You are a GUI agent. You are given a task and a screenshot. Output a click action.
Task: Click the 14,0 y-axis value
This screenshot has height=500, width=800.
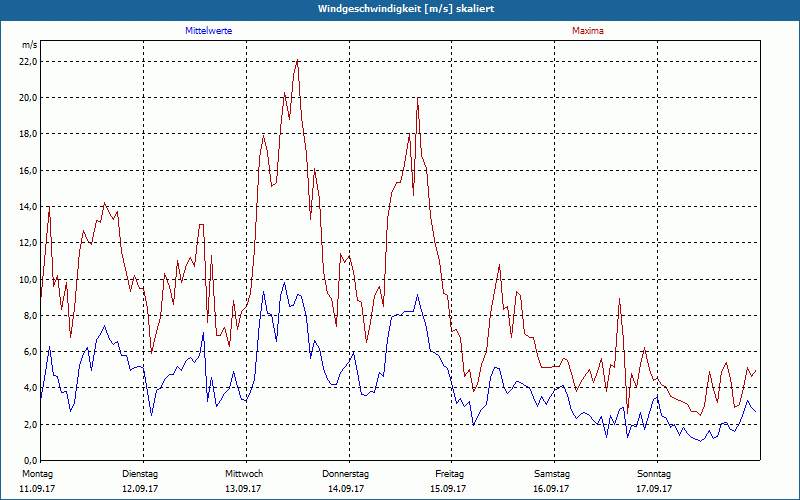click(x=30, y=207)
